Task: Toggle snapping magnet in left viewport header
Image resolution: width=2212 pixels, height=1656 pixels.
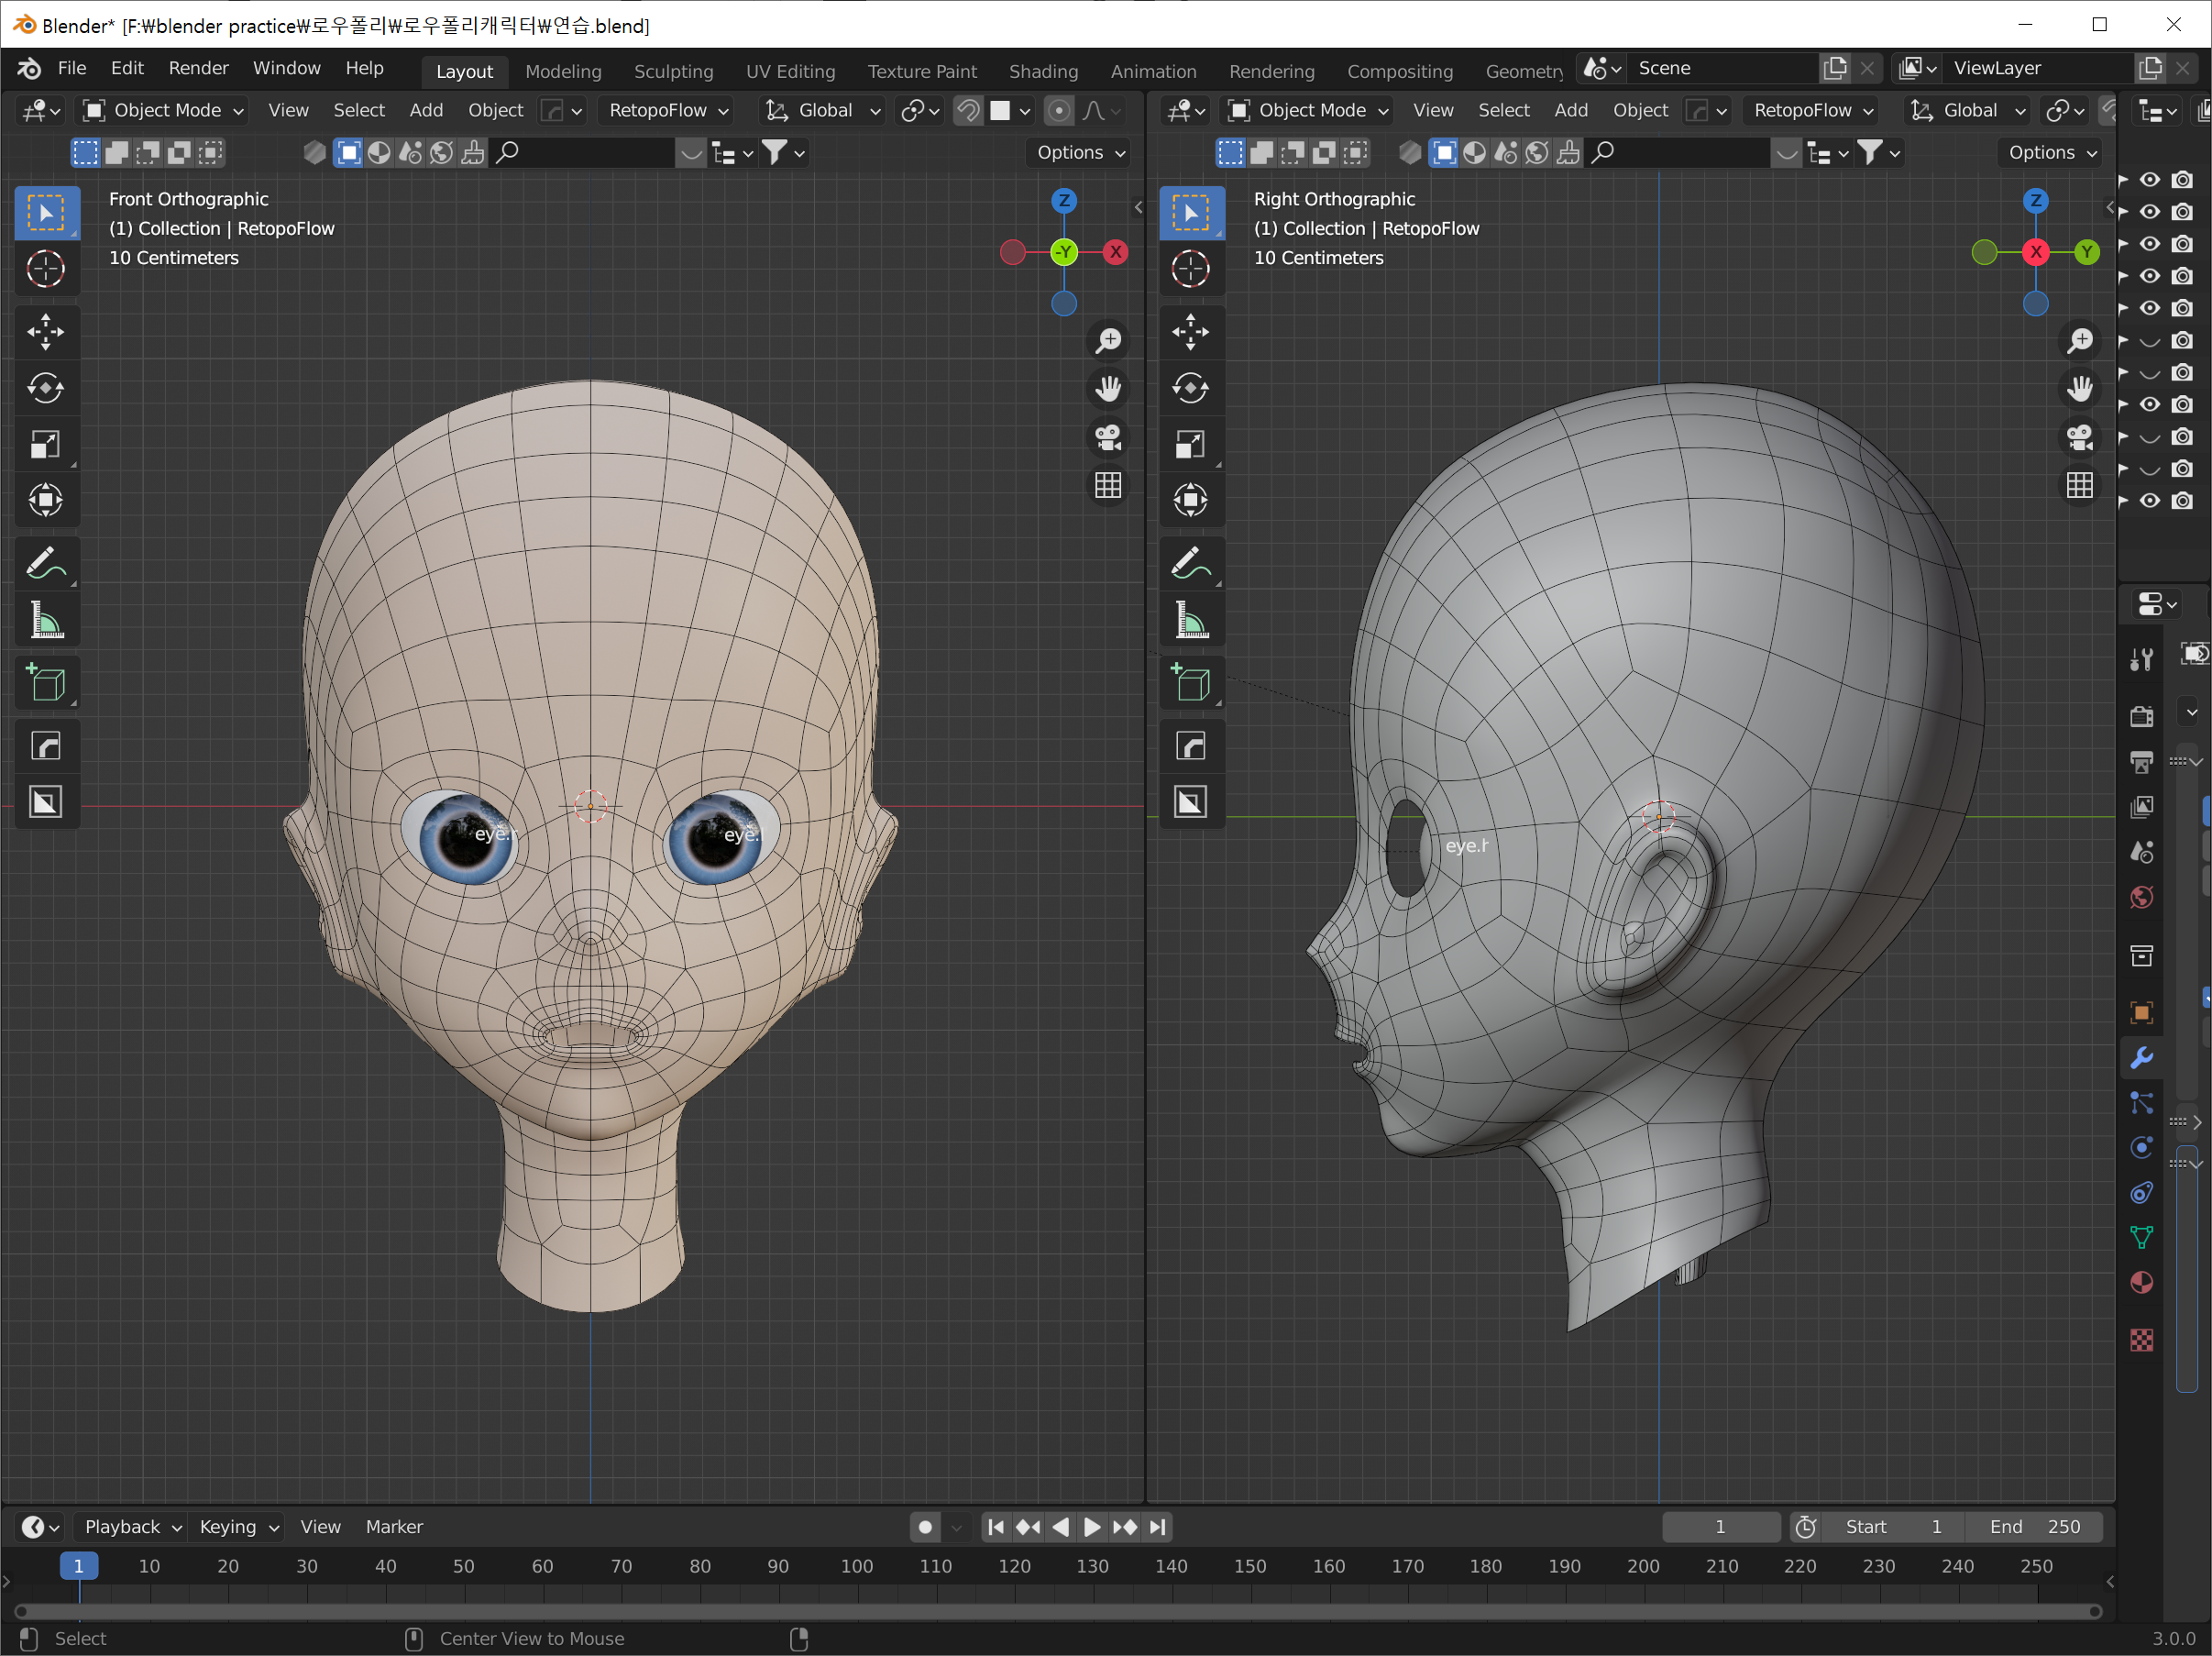Action: click(968, 111)
